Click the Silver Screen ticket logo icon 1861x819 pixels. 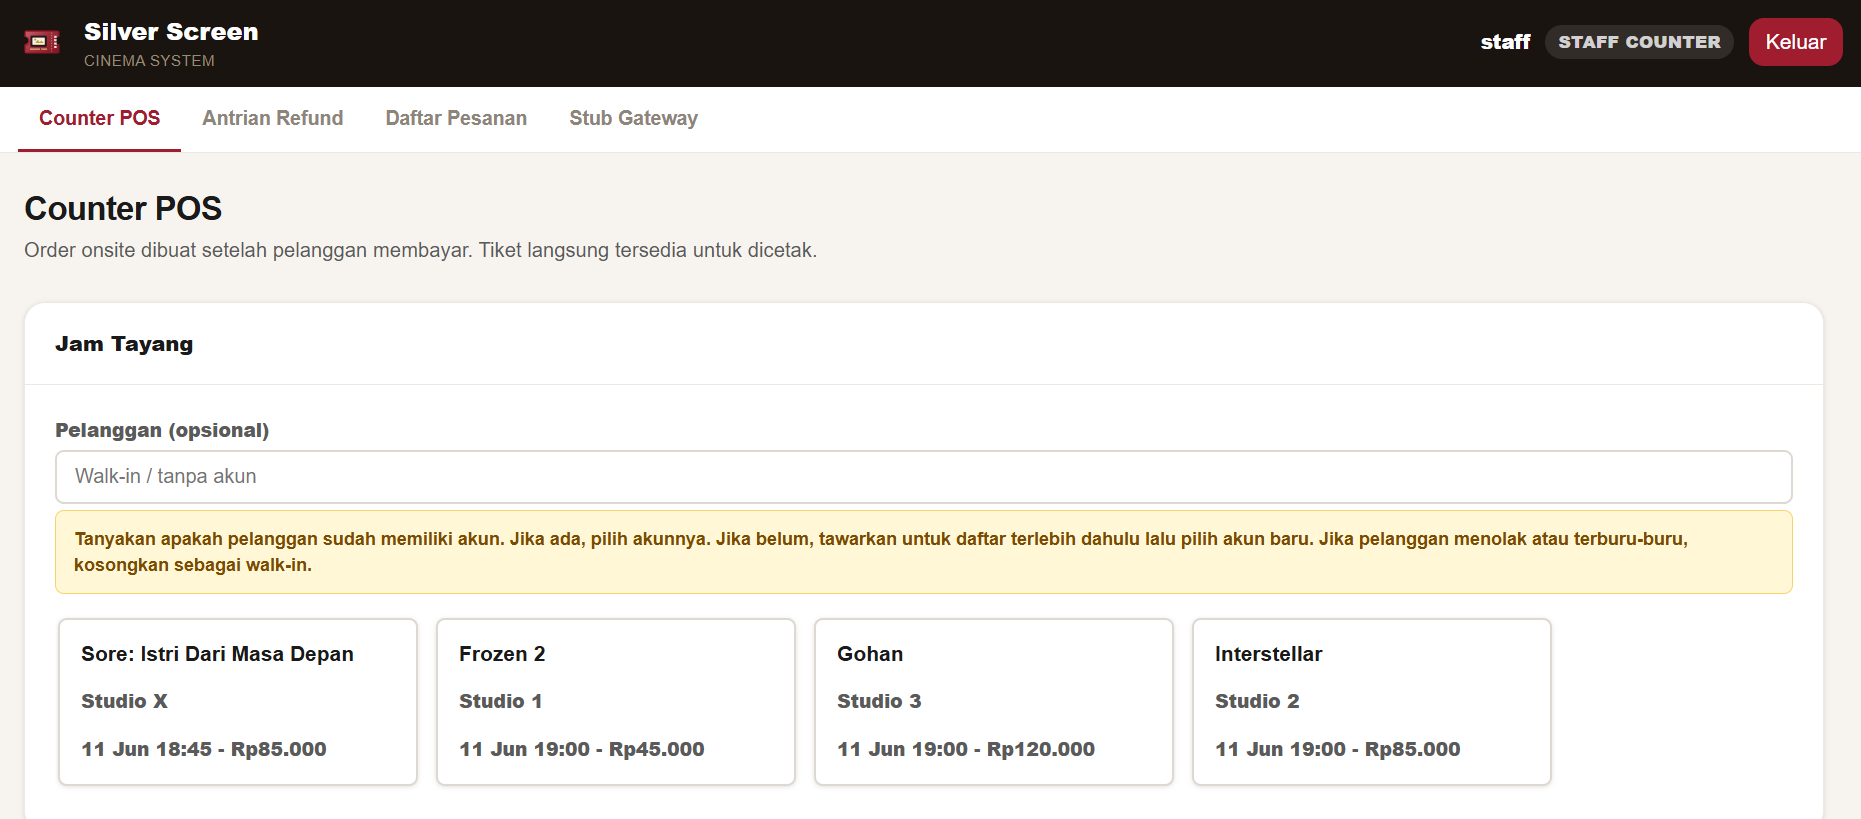click(42, 42)
